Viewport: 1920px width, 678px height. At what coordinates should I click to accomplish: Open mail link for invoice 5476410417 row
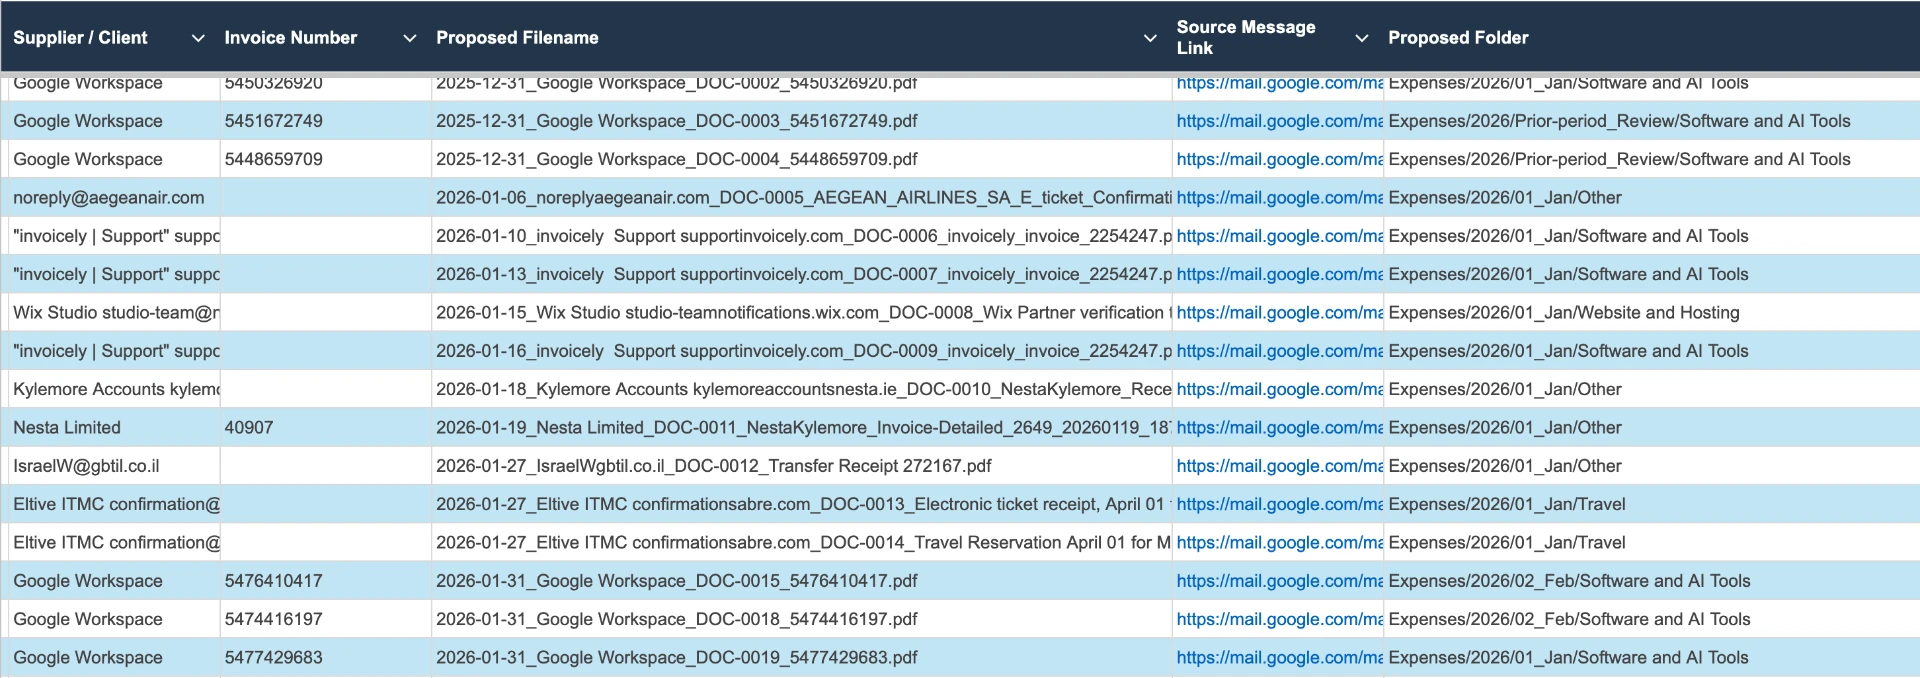1279,581
